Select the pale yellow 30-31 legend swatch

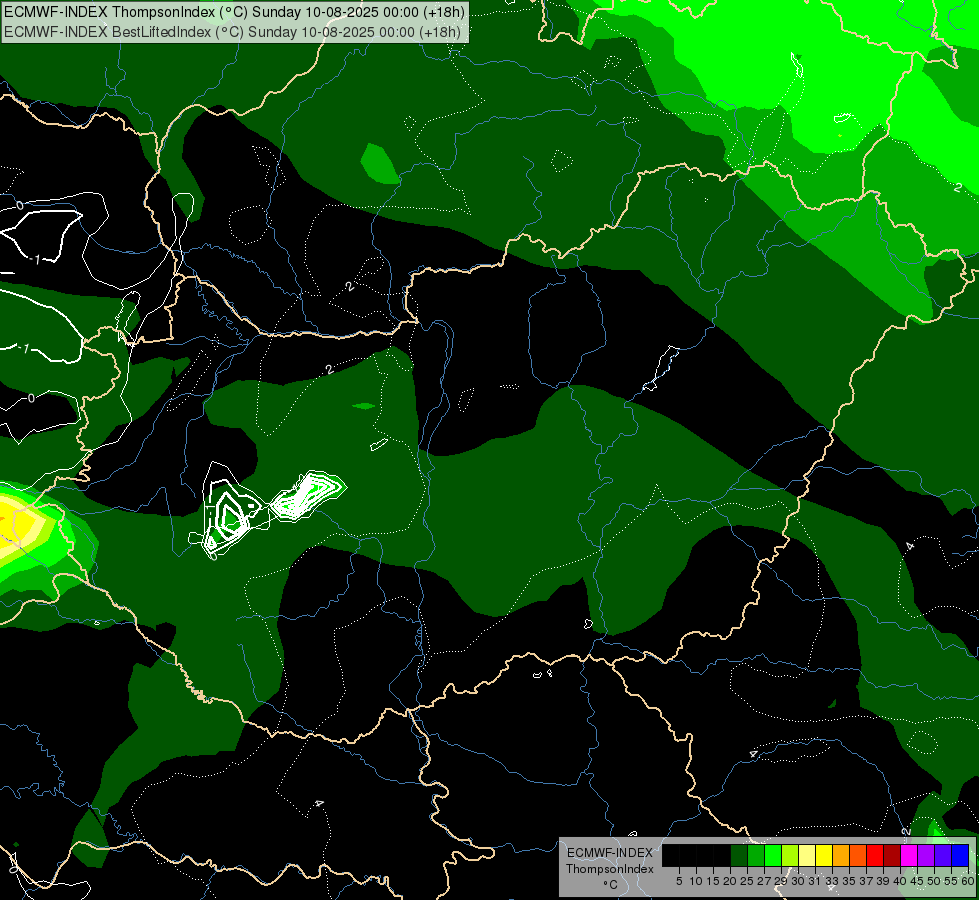pyautogui.click(x=807, y=856)
